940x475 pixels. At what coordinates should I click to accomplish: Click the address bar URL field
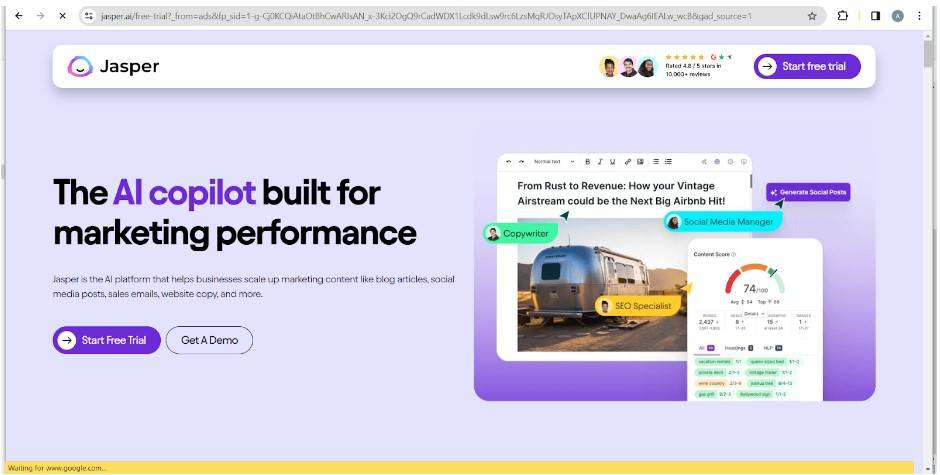(x=430, y=16)
